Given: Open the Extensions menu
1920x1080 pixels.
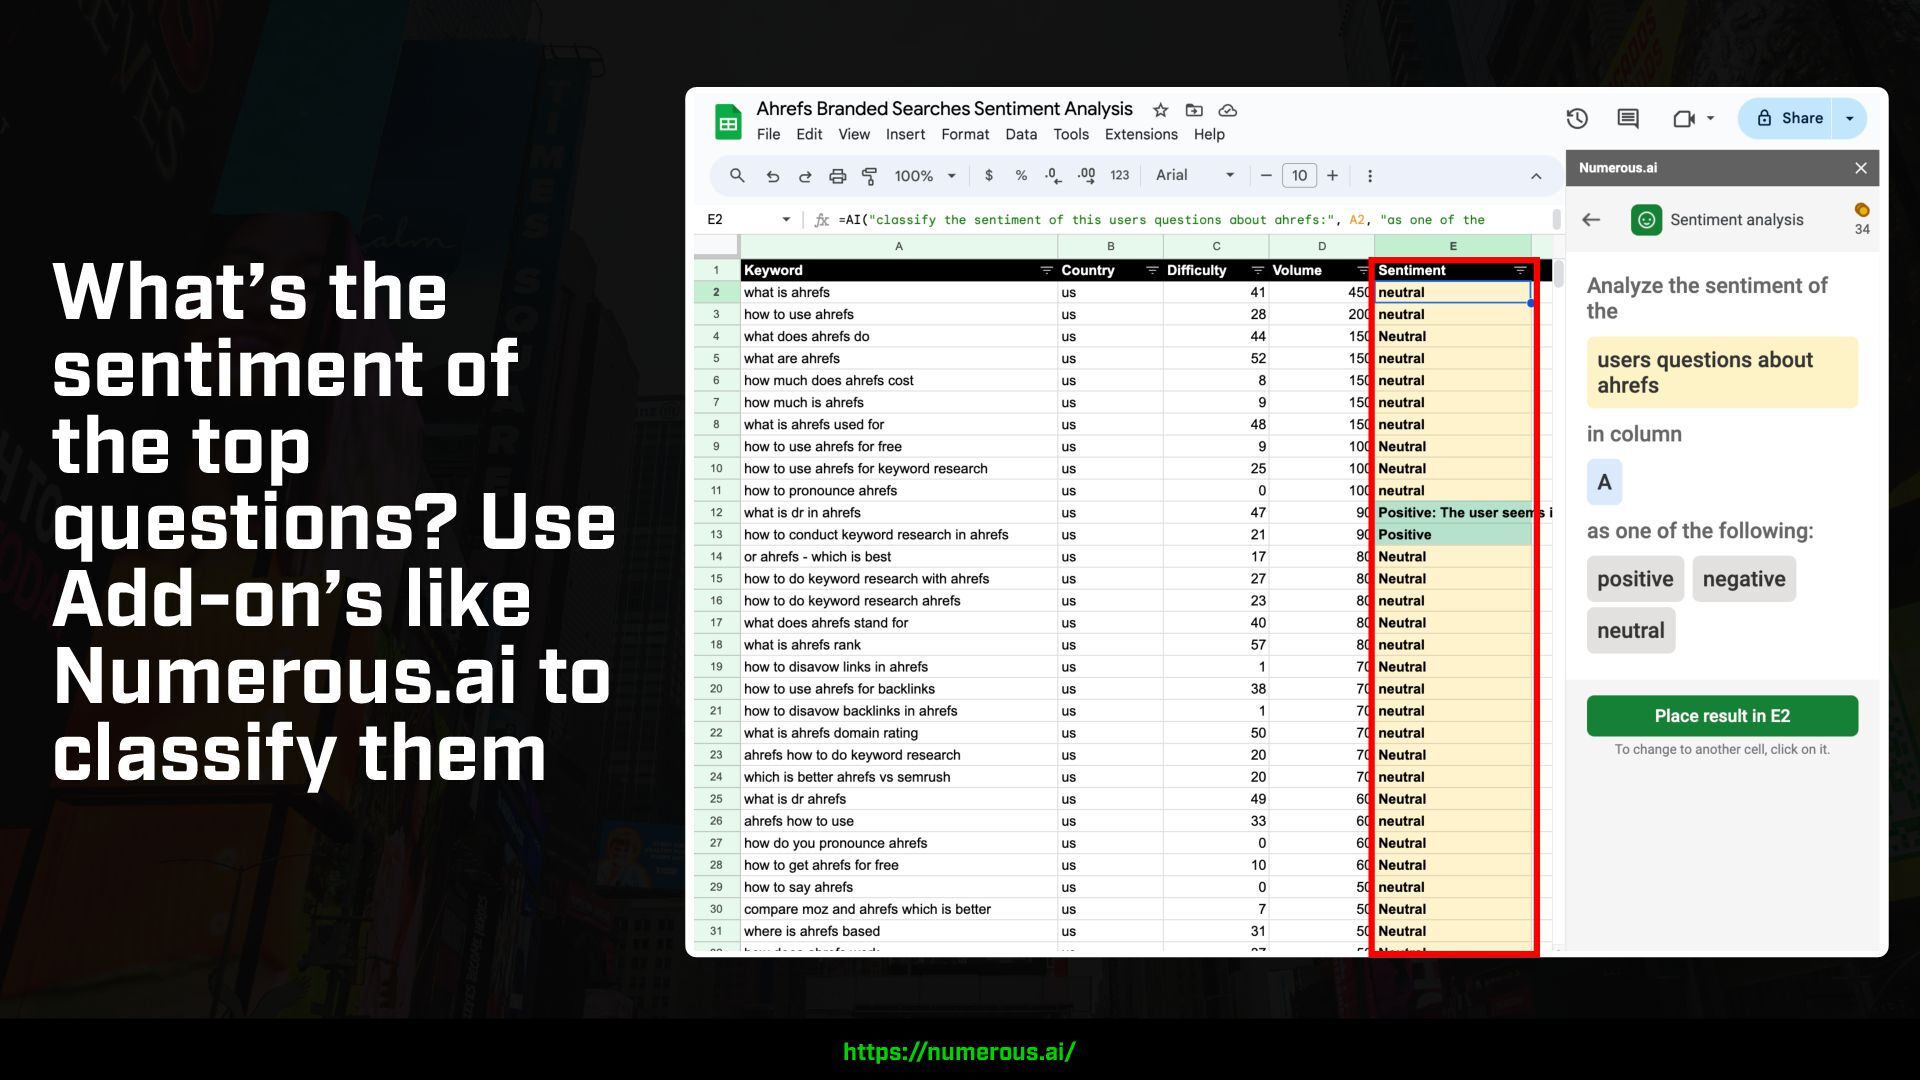Looking at the screenshot, I should click(1140, 135).
